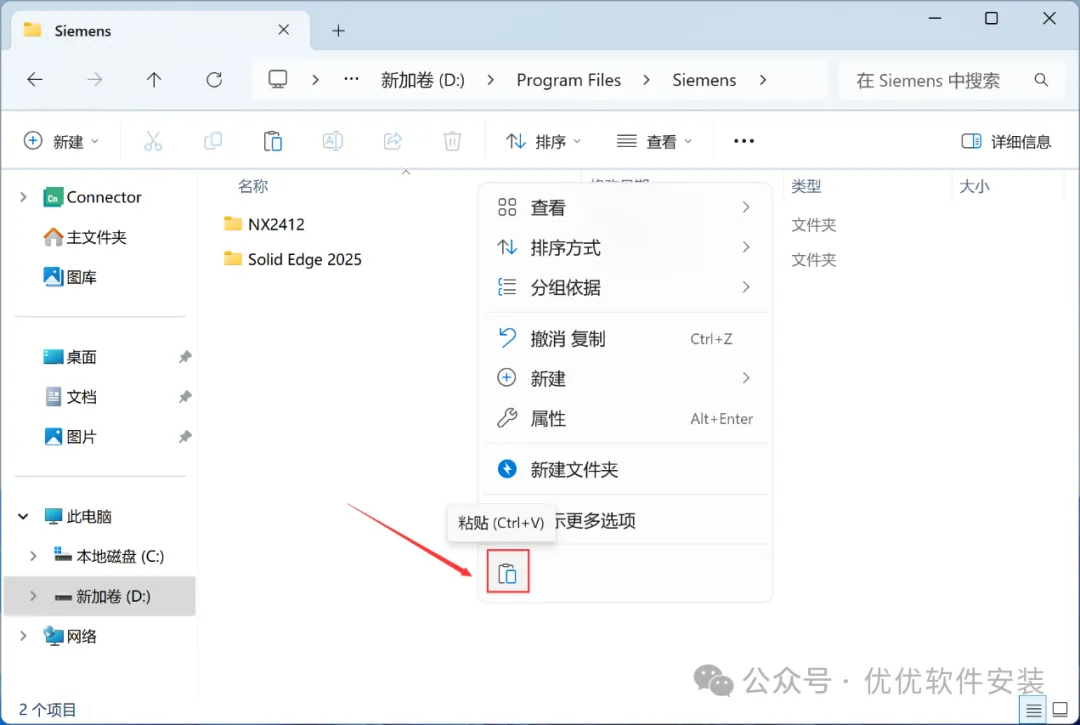Open 查看 submenu in context menu
The height and width of the screenshot is (725, 1080).
625,207
